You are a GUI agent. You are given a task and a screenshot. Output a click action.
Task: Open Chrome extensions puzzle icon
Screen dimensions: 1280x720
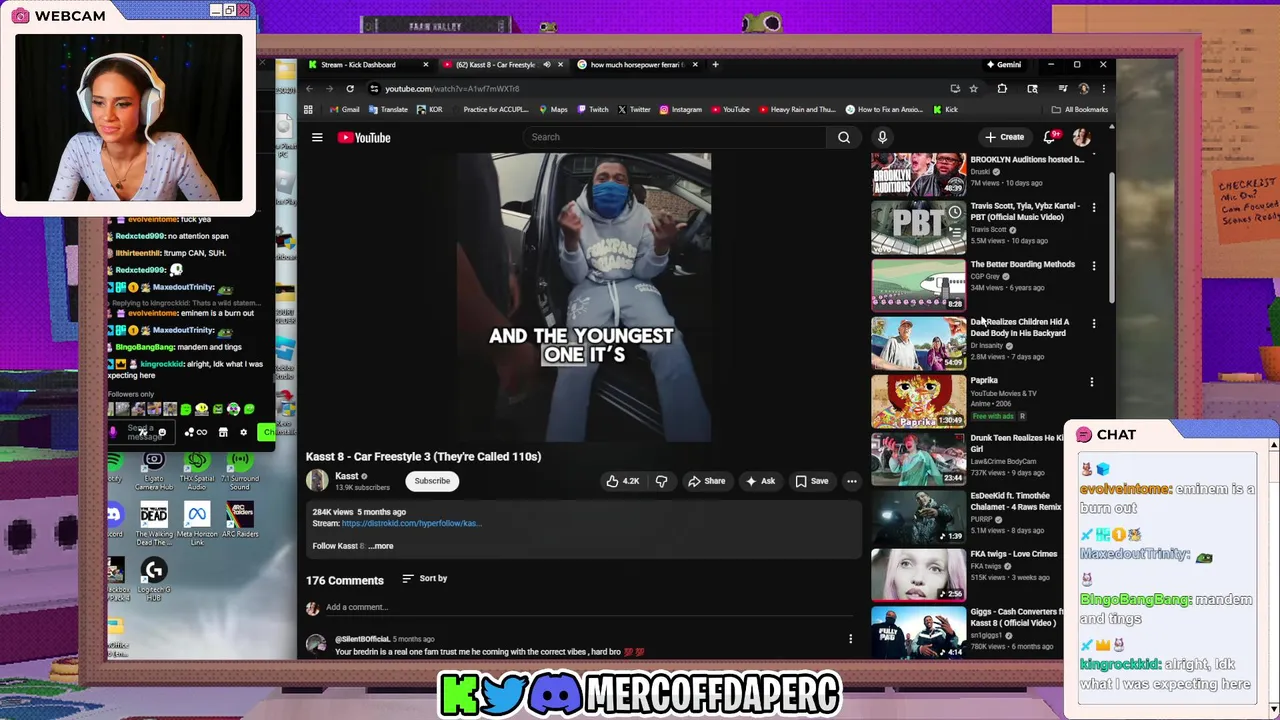1002,88
